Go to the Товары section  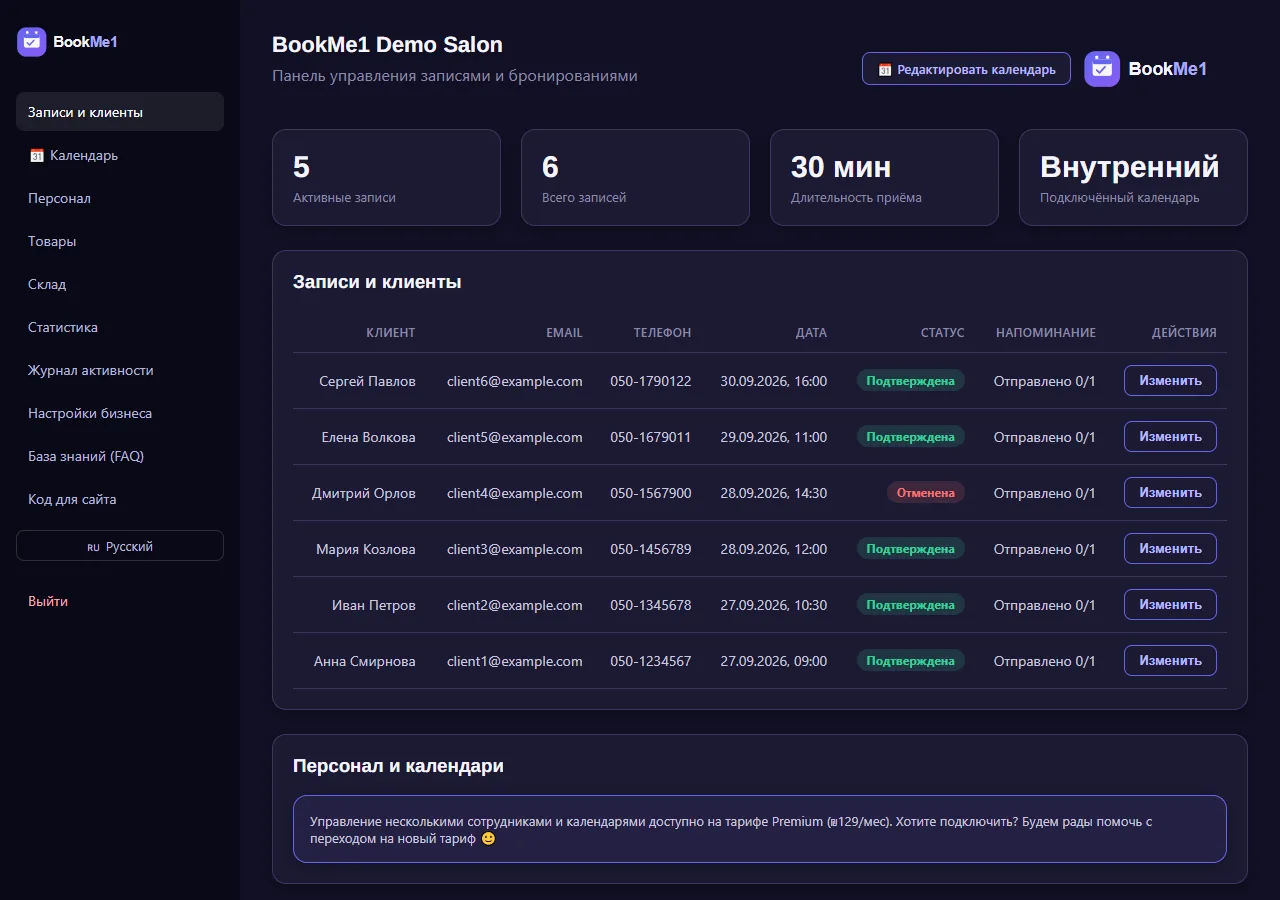pos(120,241)
